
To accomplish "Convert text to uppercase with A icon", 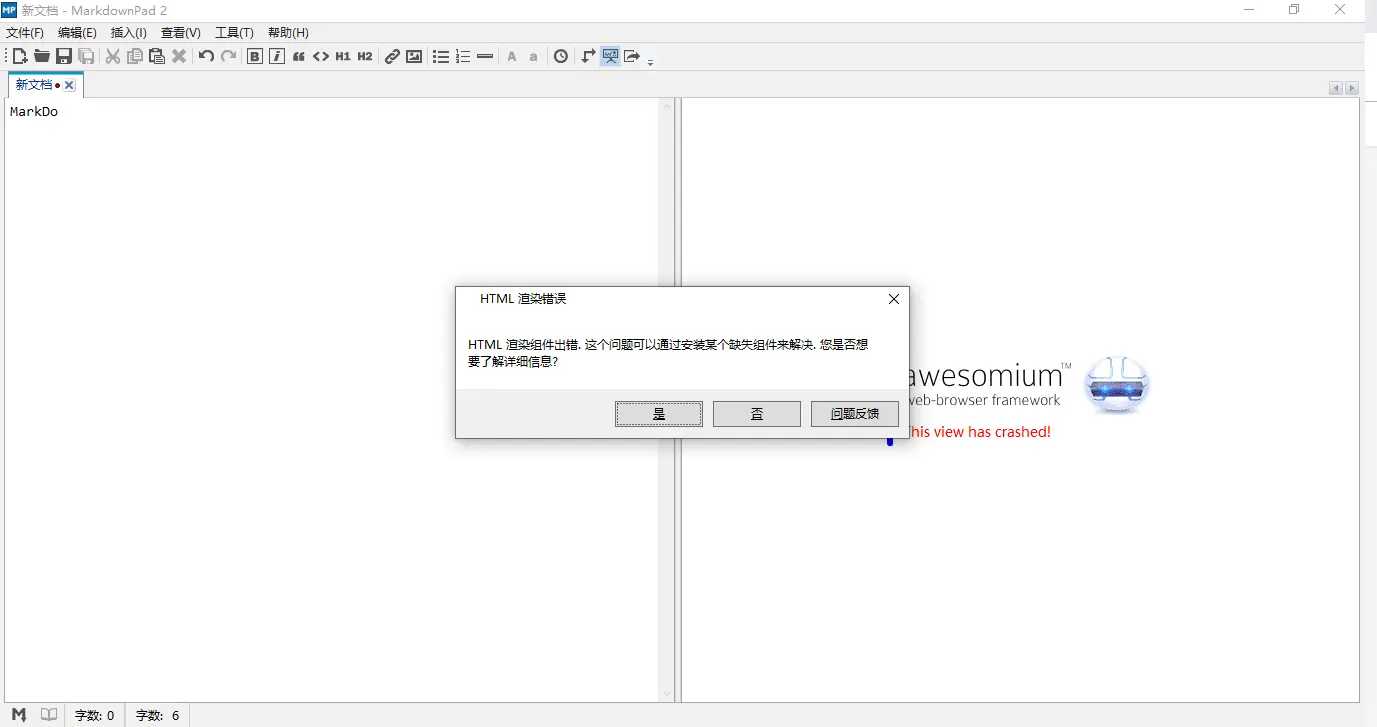I will (x=512, y=56).
